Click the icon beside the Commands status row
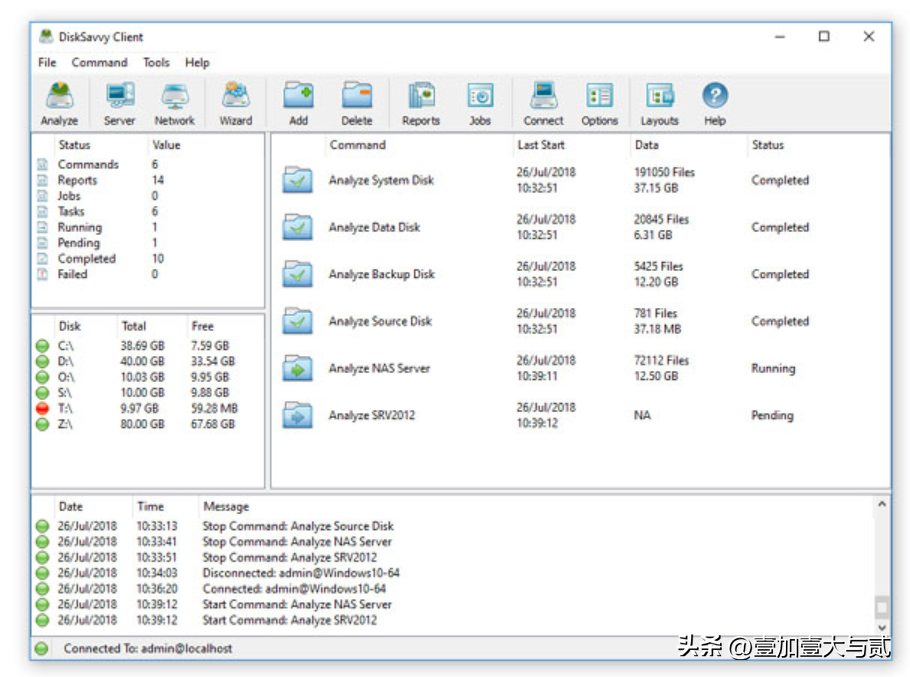 [x=42, y=164]
